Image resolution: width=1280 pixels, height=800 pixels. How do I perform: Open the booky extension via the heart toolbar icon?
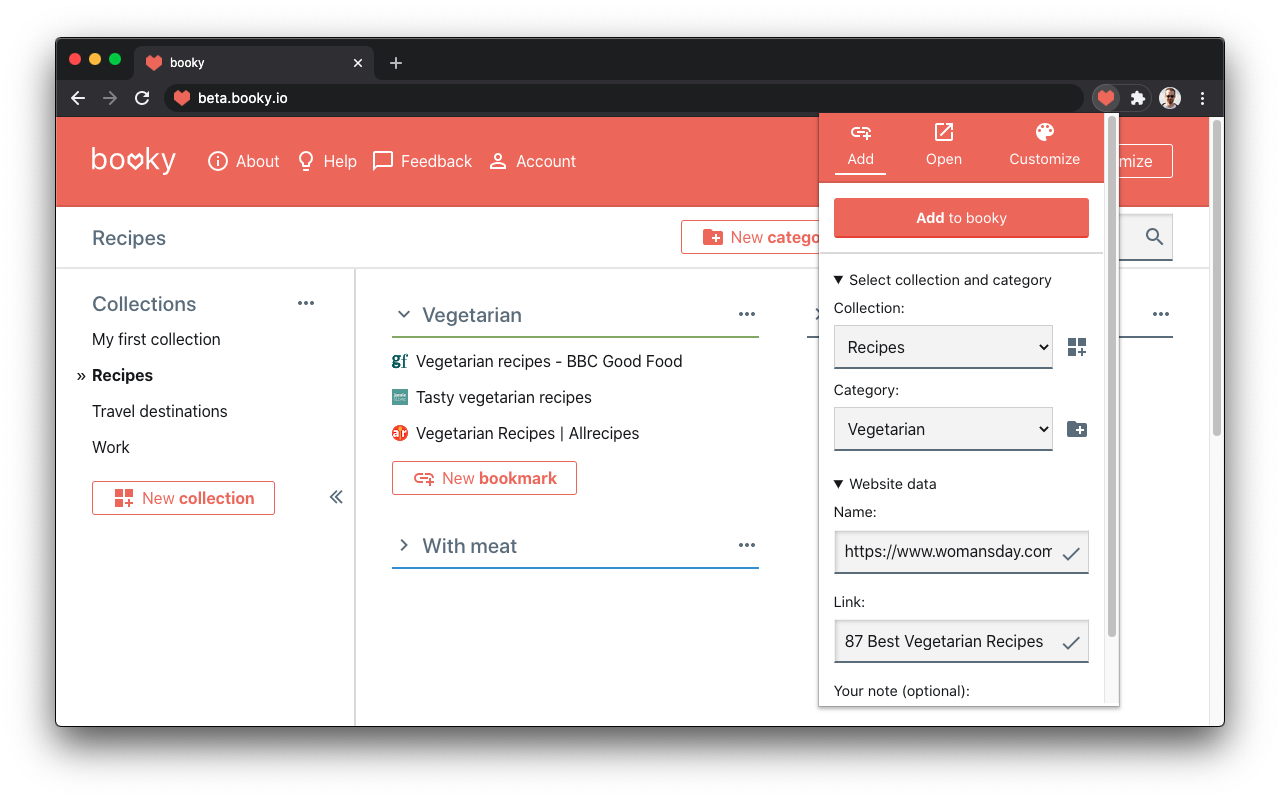click(x=1105, y=98)
